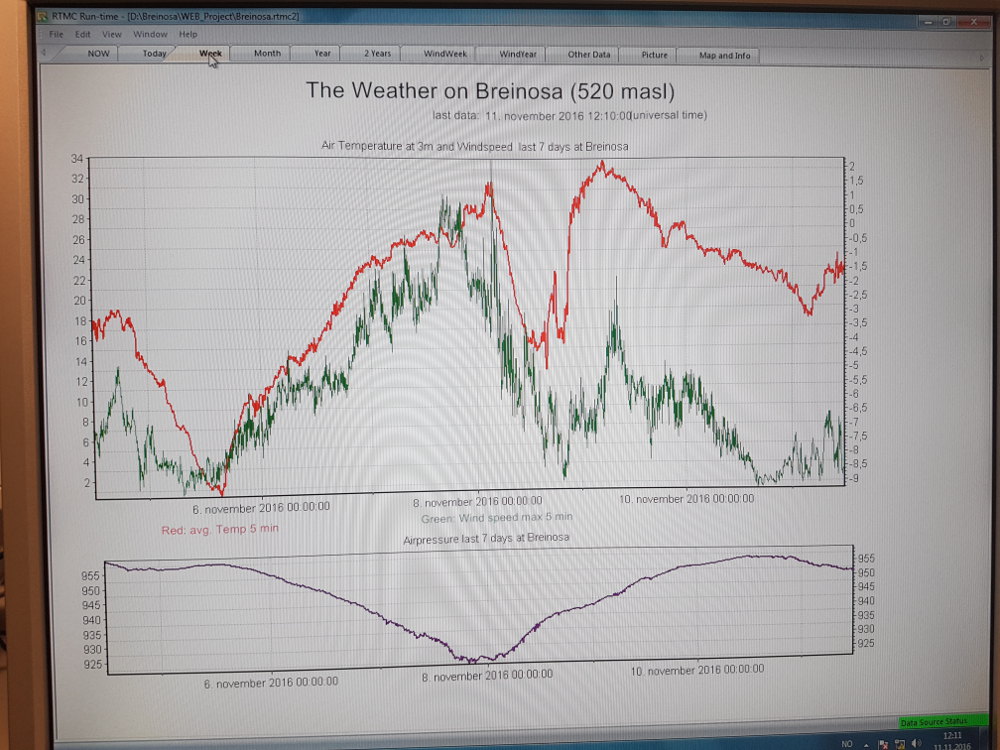Open the View menu
Image resolution: width=1000 pixels, height=750 pixels.
point(112,34)
